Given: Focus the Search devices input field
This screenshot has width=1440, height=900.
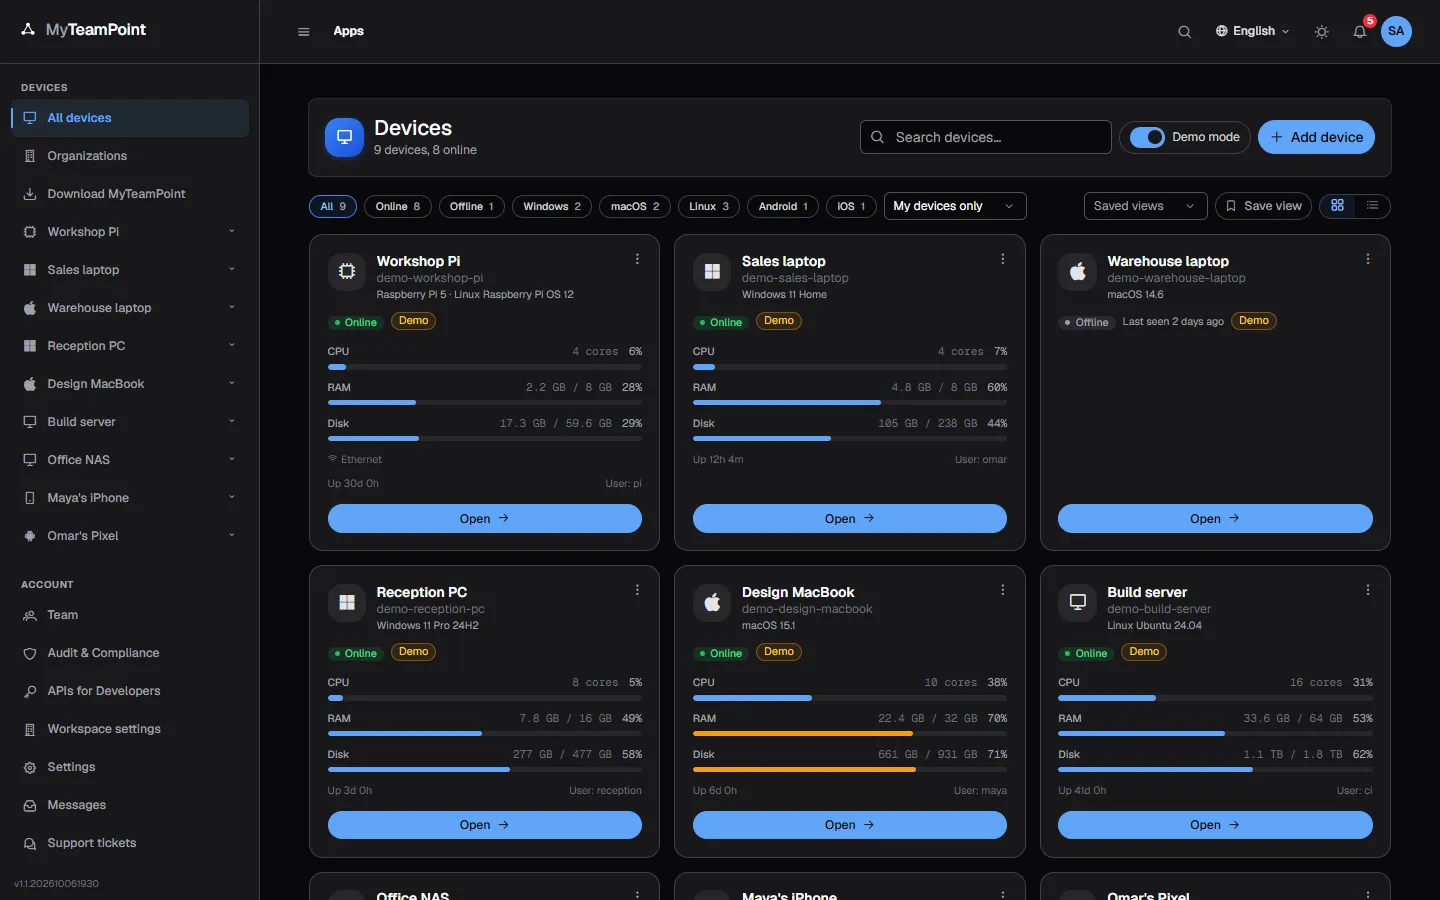Looking at the screenshot, I should point(986,137).
